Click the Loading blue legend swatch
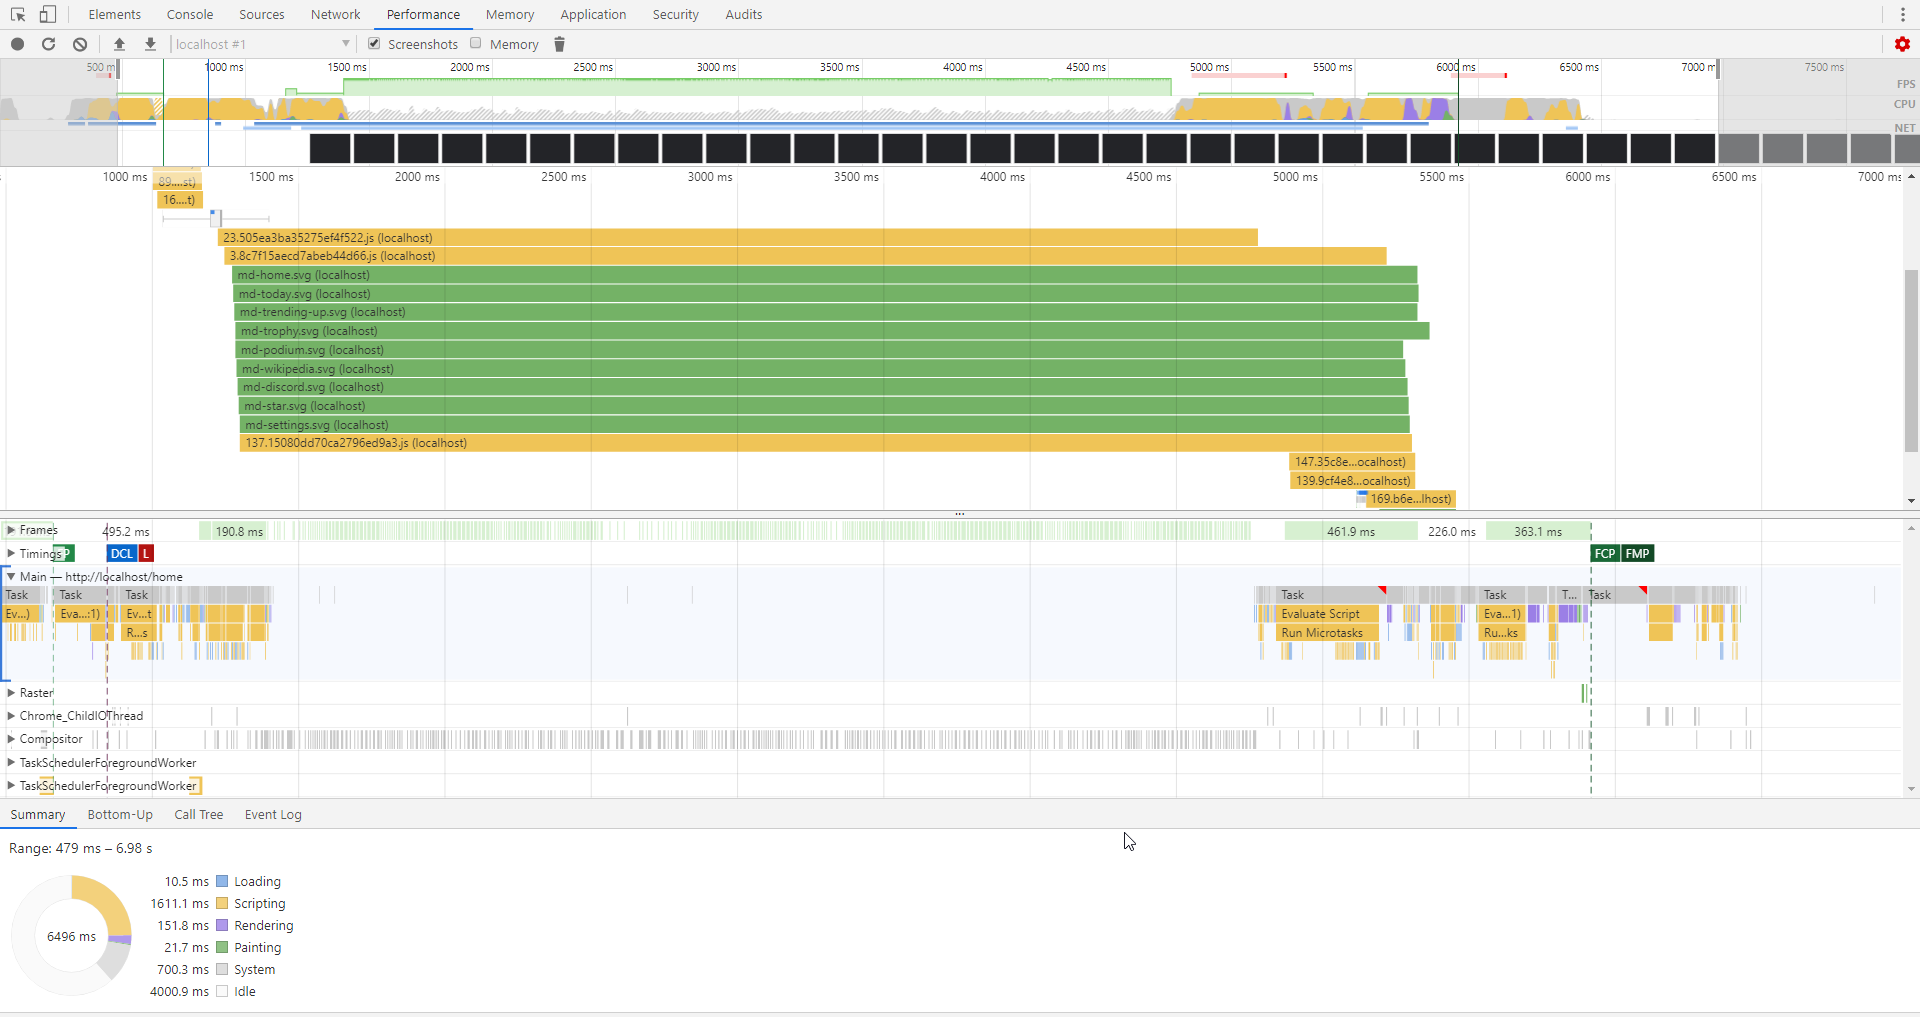The width and height of the screenshot is (1920, 1017). tap(222, 881)
